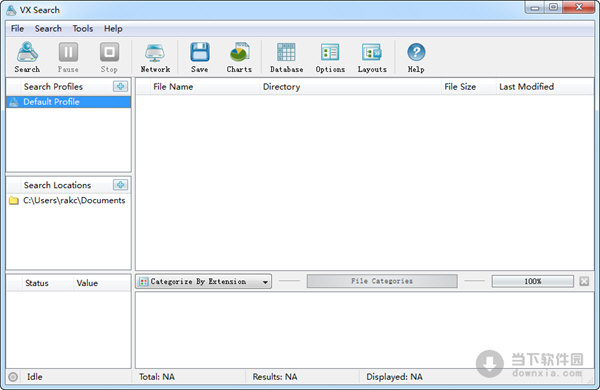Click the blue Help question mark icon
The width and height of the screenshot is (600, 390).
[x=416, y=52]
